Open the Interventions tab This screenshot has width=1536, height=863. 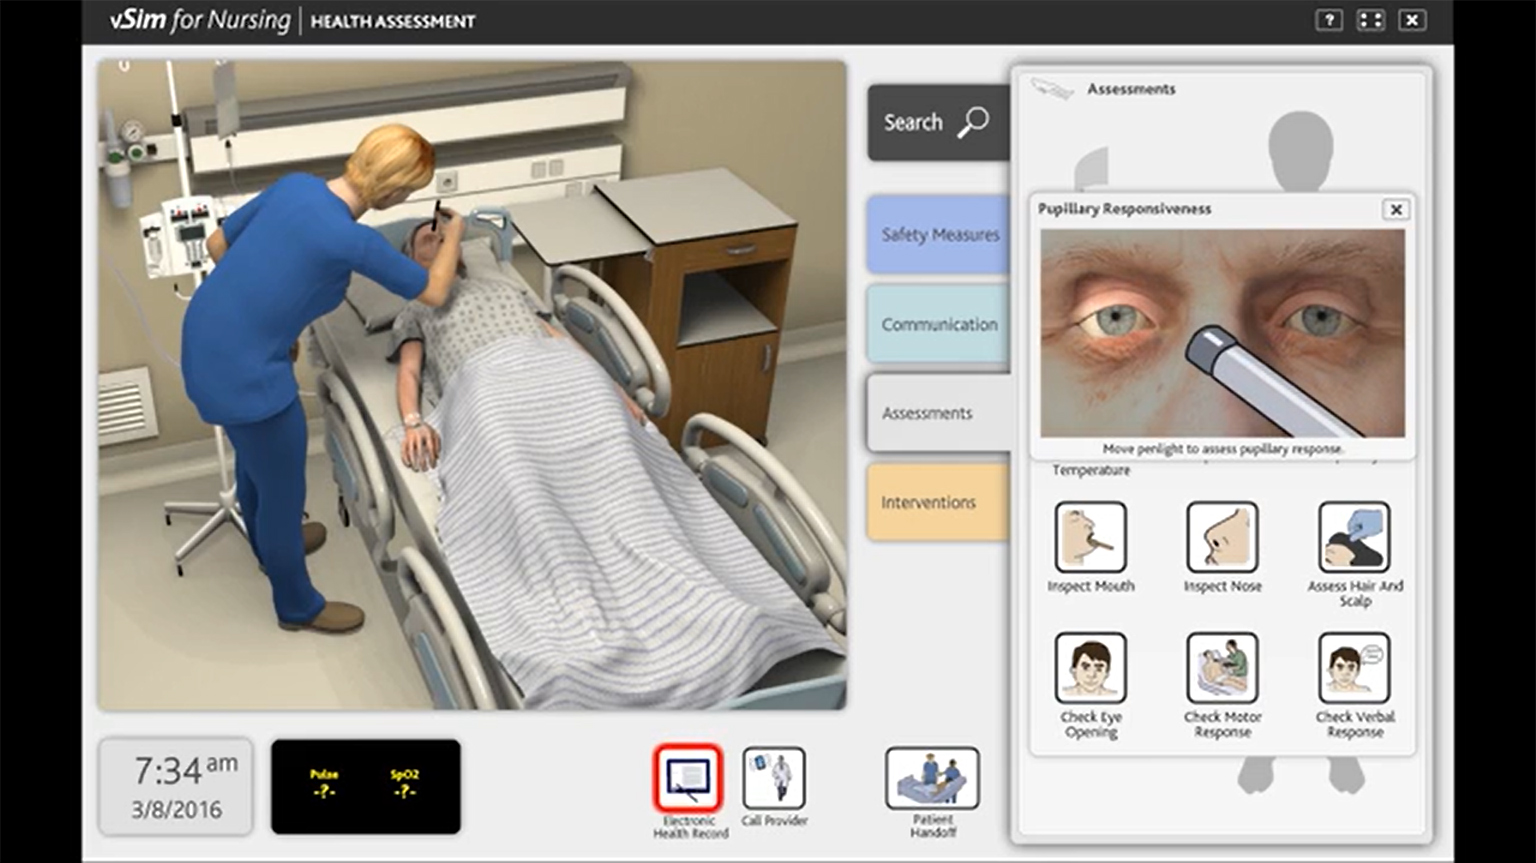[938, 502]
